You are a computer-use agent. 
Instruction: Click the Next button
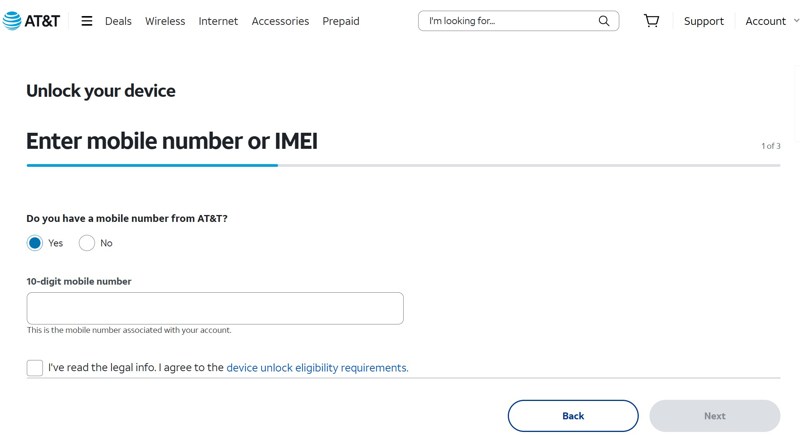[x=715, y=416]
